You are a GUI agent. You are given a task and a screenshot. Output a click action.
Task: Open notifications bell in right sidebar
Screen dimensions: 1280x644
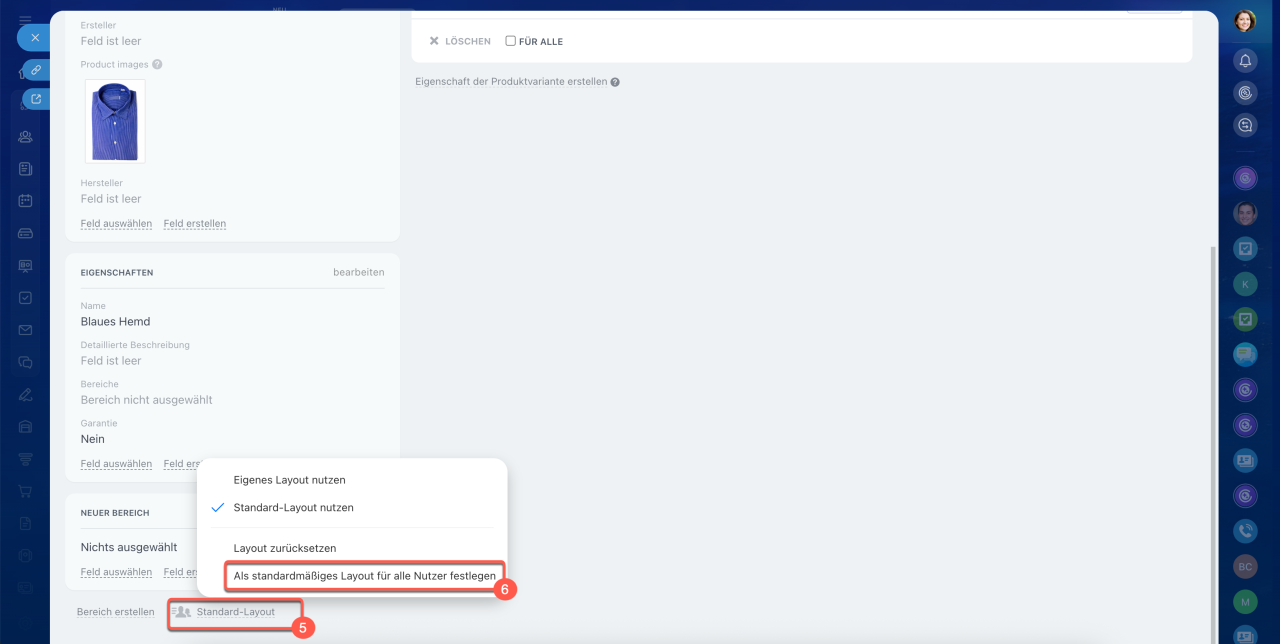pos(1245,61)
